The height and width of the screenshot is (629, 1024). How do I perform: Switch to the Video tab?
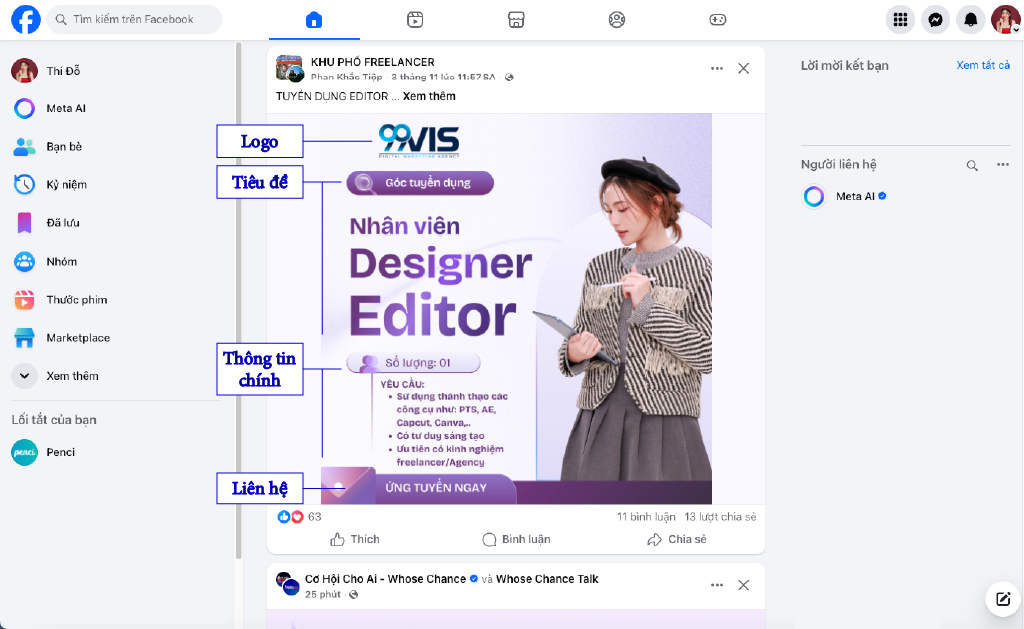pyautogui.click(x=415, y=20)
